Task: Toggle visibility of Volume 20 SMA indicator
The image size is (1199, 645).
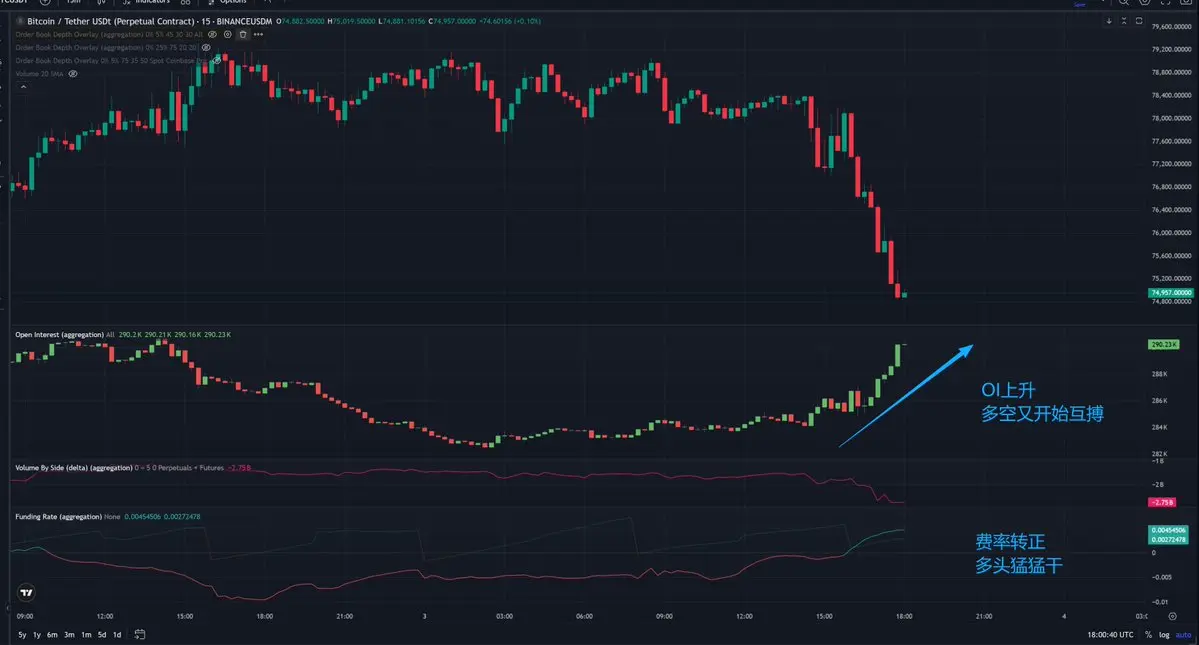Action: click(73, 74)
